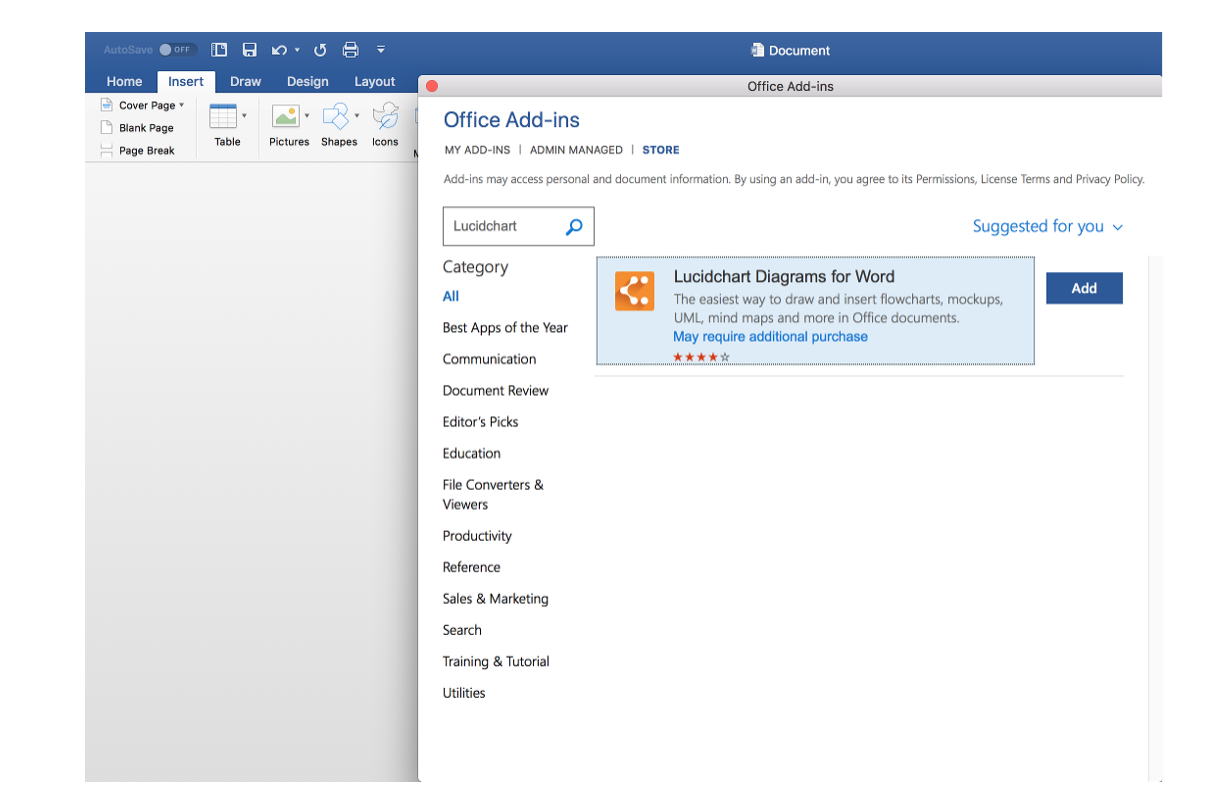
Task: Click the Redo circular arrow icon
Action: 320,50
